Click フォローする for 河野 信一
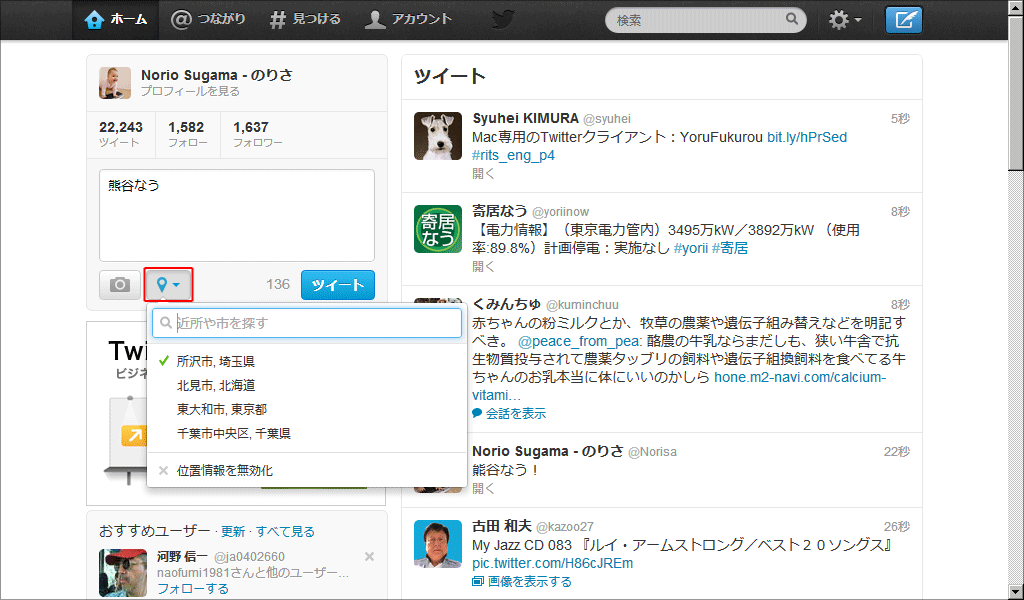Viewport: 1024px width, 600px height. 193,588
